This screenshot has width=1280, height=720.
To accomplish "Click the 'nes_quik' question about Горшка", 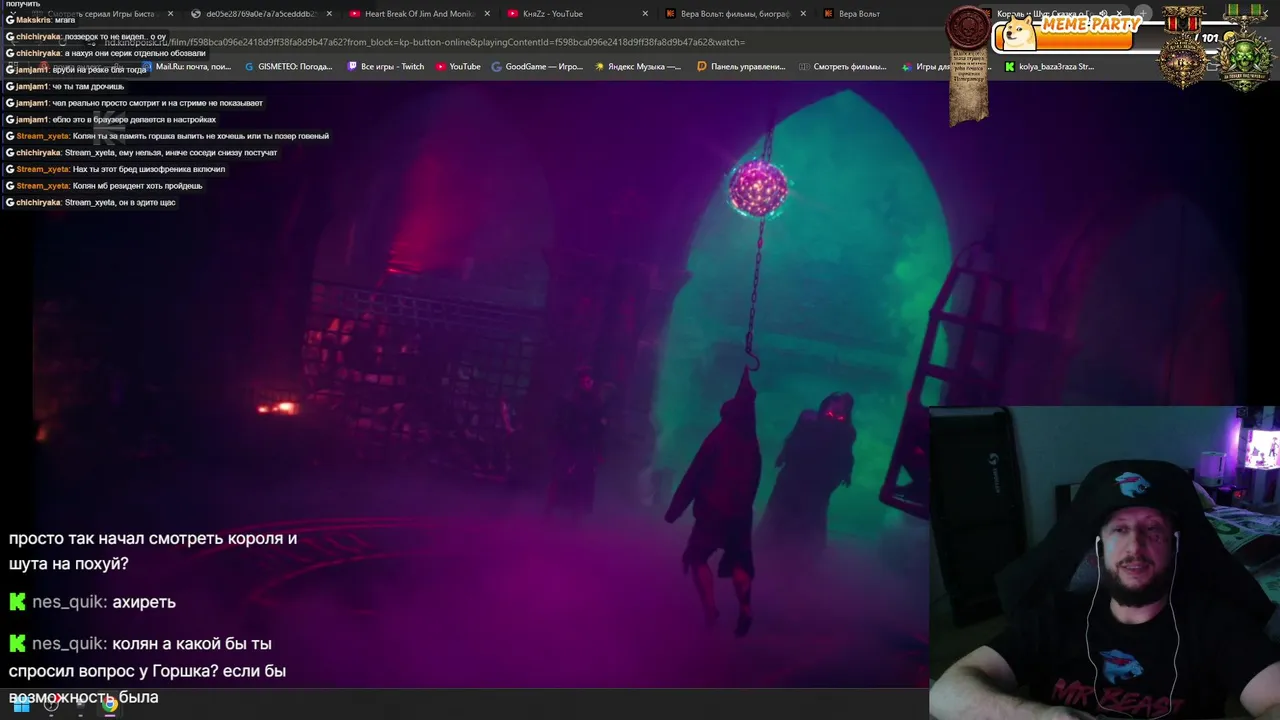I will point(148,670).
